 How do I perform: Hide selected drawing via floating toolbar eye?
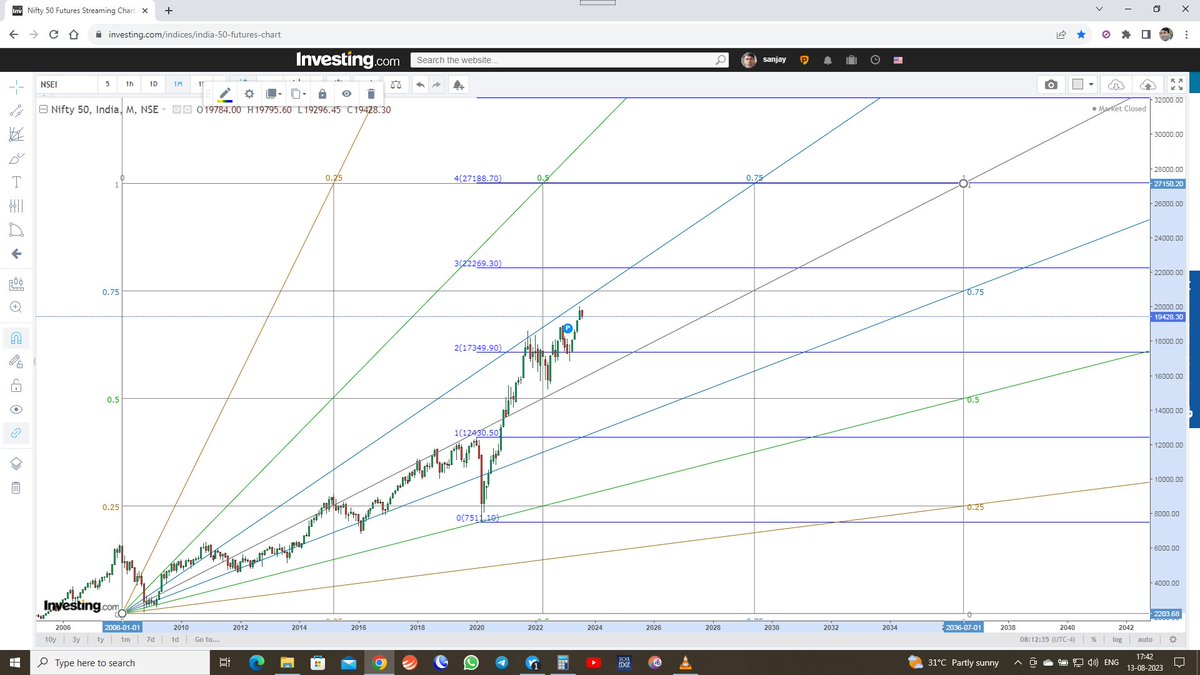tap(346, 93)
